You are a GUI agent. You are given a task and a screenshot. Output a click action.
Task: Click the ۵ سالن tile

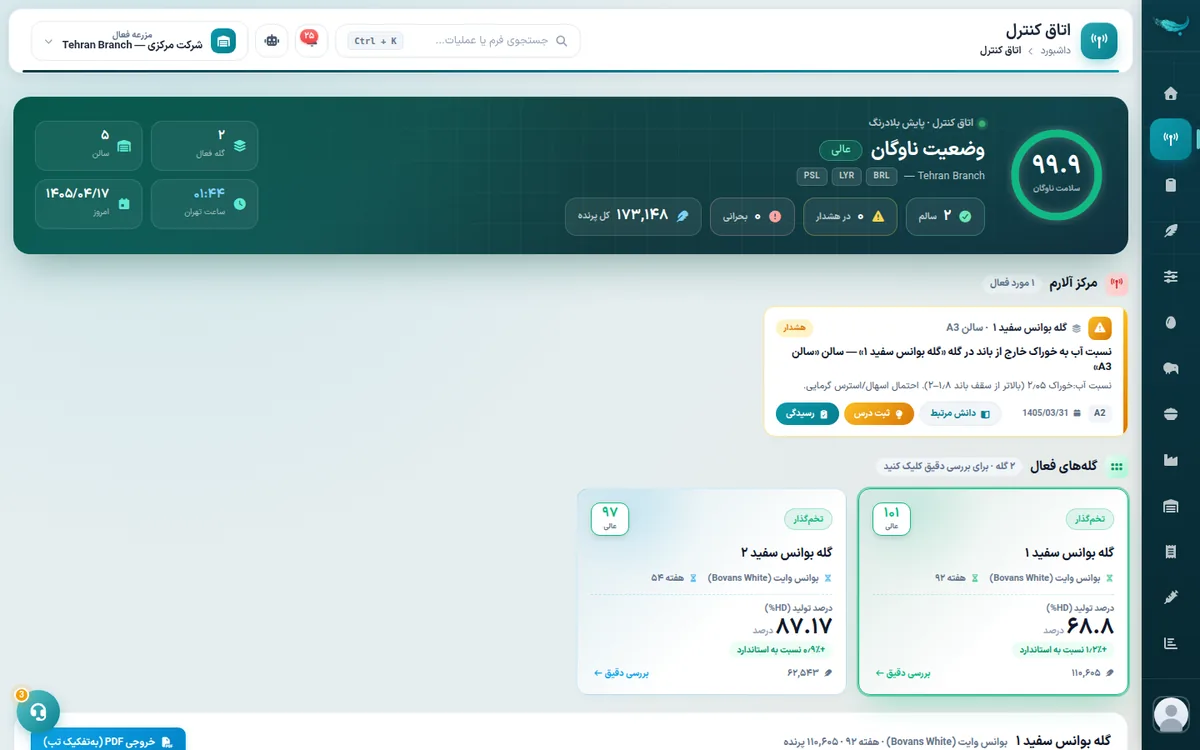[x=88, y=146]
